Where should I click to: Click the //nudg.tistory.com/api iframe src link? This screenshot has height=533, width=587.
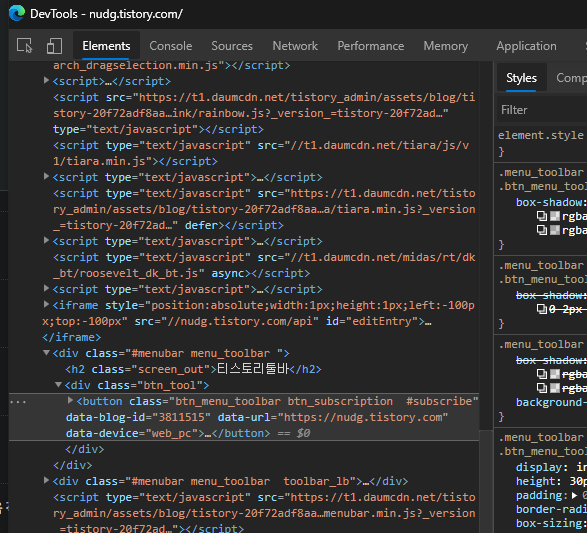(242, 321)
